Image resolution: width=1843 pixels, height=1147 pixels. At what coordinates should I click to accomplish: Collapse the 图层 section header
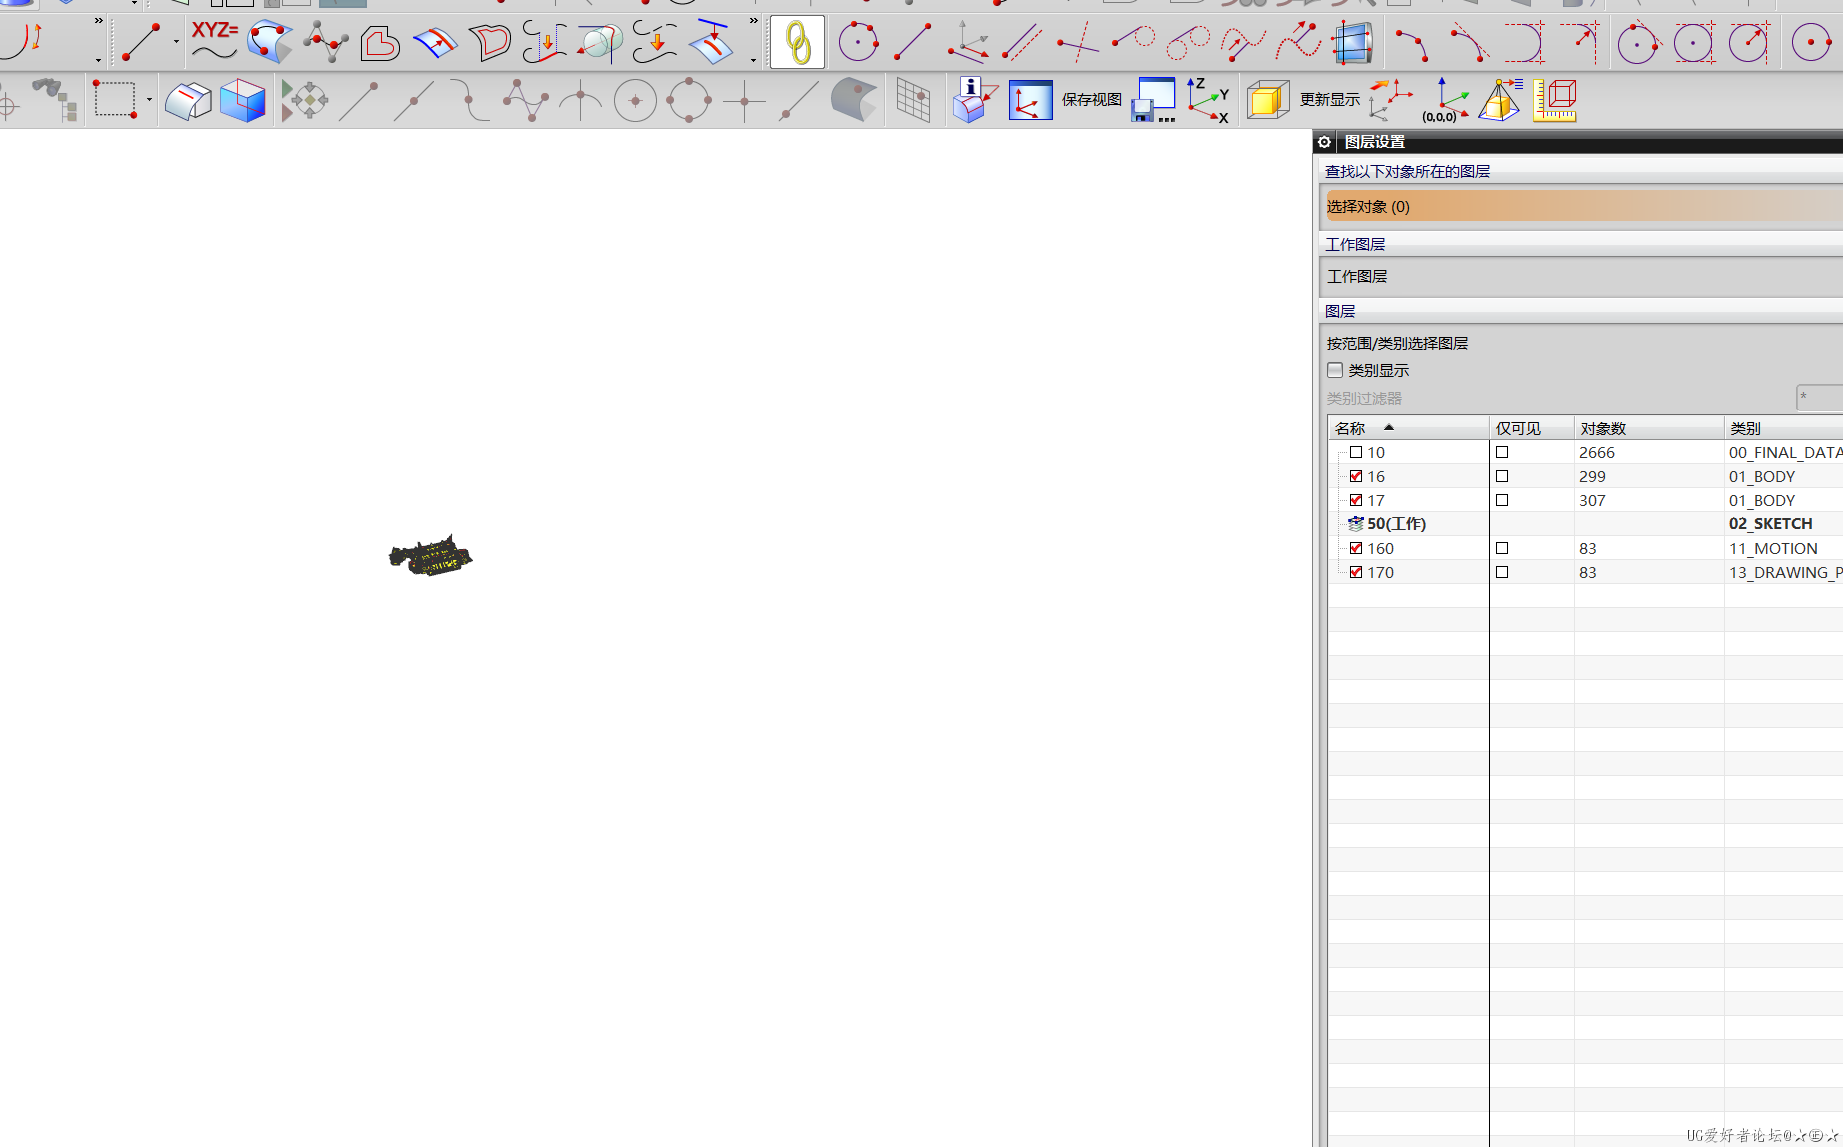point(1581,311)
